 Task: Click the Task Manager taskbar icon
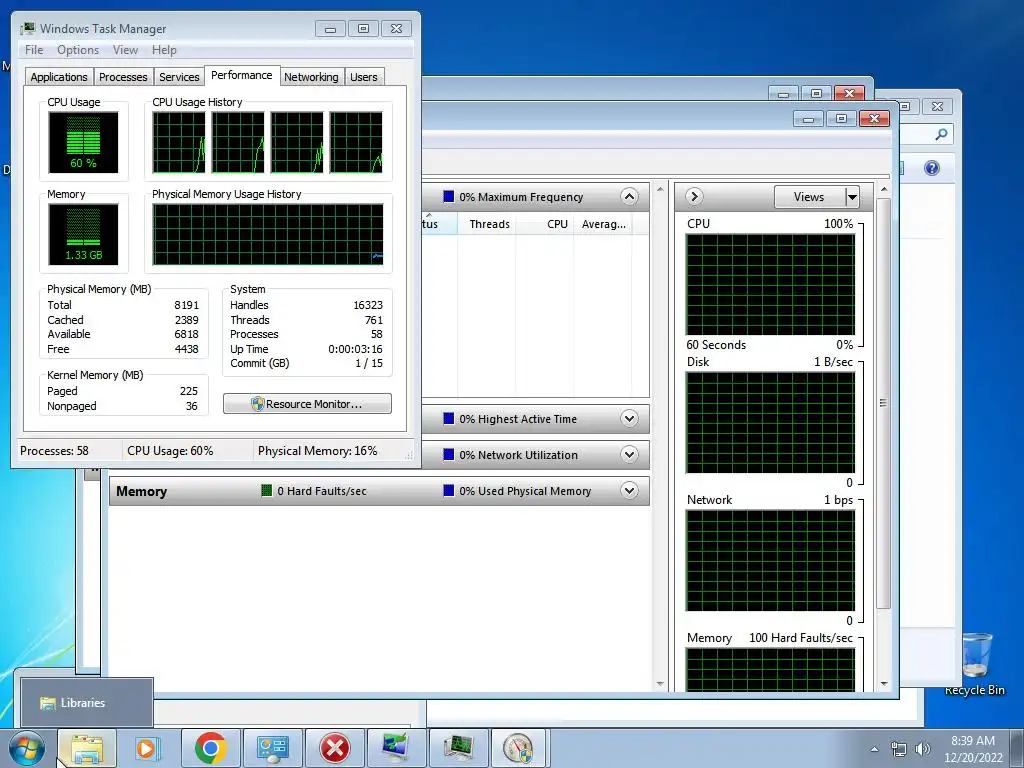click(x=458, y=748)
